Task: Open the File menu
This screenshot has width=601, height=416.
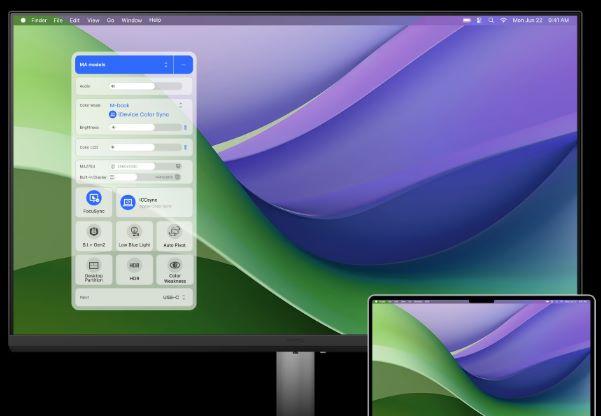Action: click(58, 20)
